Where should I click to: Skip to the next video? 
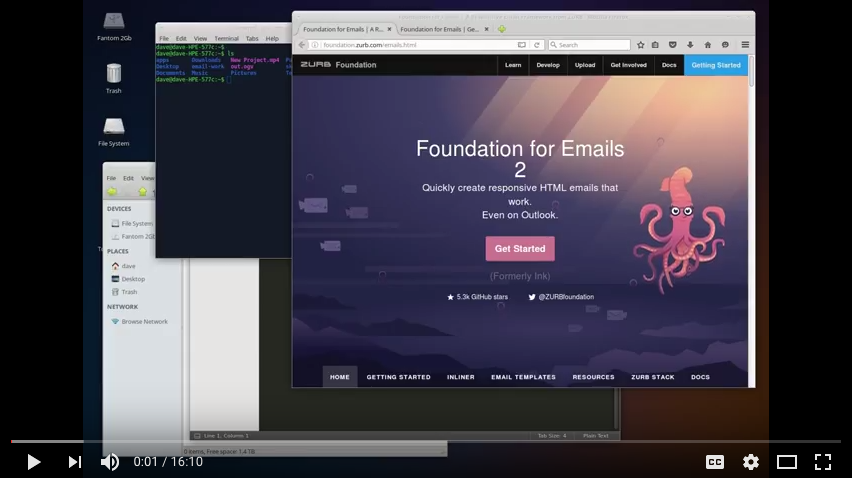tap(74, 462)
